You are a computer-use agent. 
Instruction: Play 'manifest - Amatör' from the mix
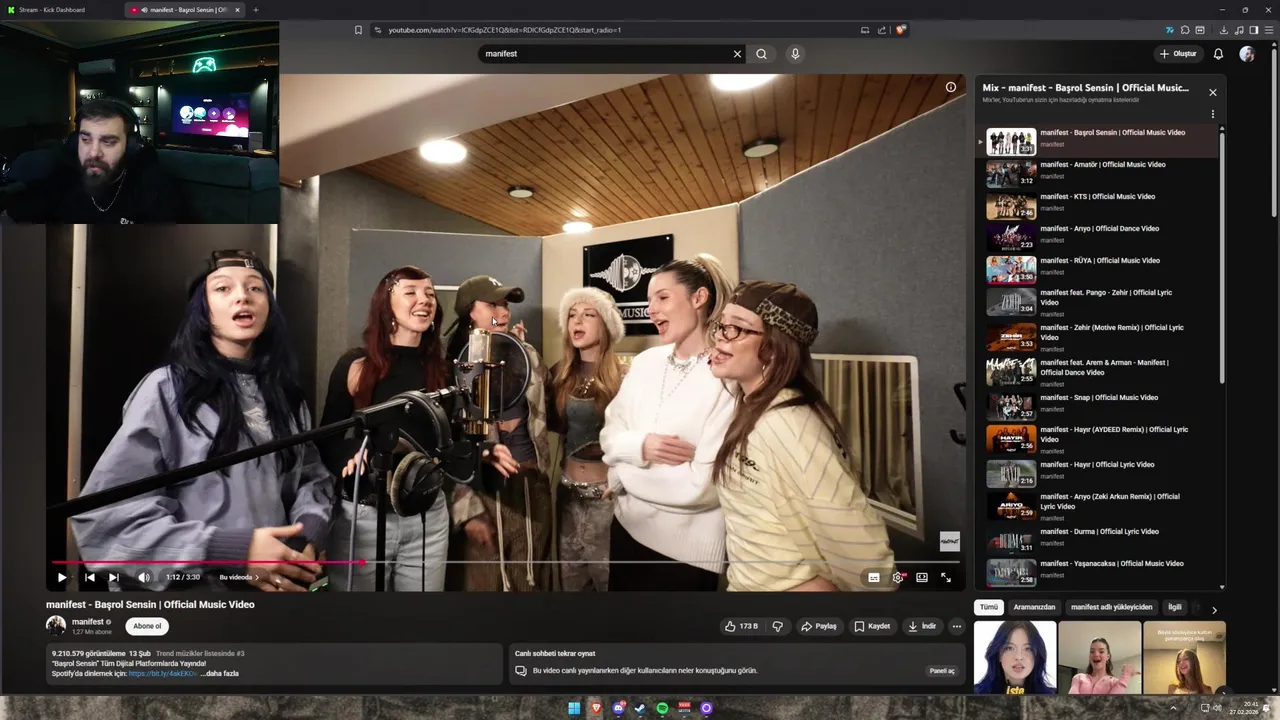point(1098,173)
